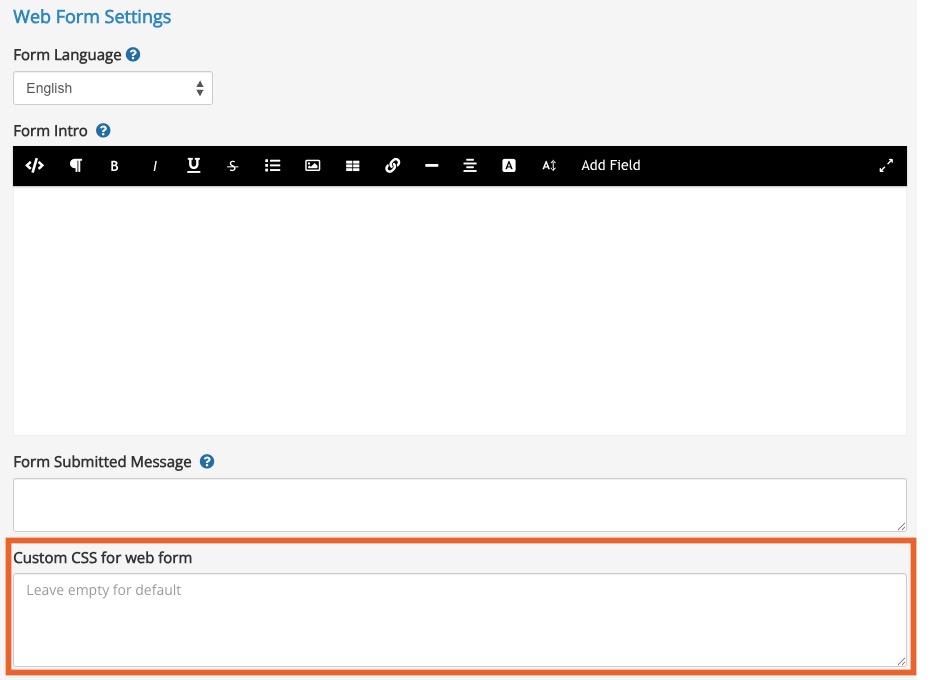This screenshot has height=680, width=937.
Task: Open the Add Field menu
Action: (611, 166)
